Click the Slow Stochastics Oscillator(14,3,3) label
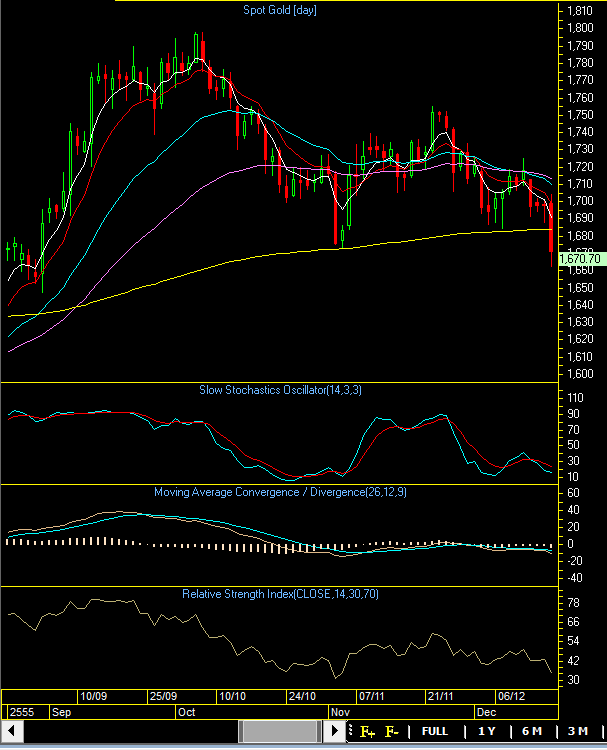 click(279, 389)
